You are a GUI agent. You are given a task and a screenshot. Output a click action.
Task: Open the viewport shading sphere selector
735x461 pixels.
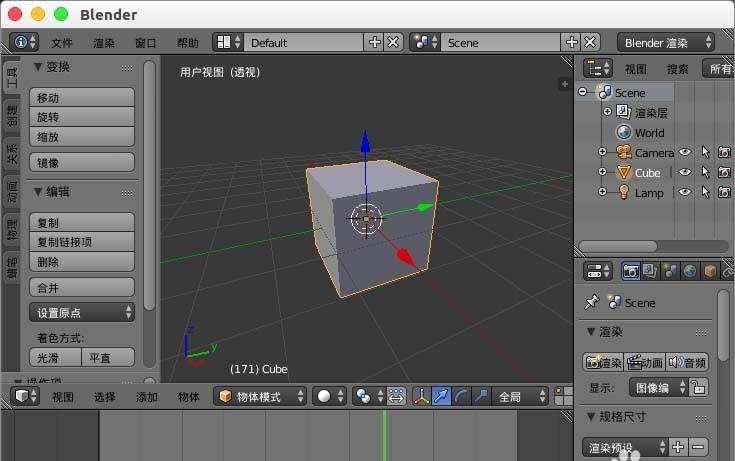(330, 396)
